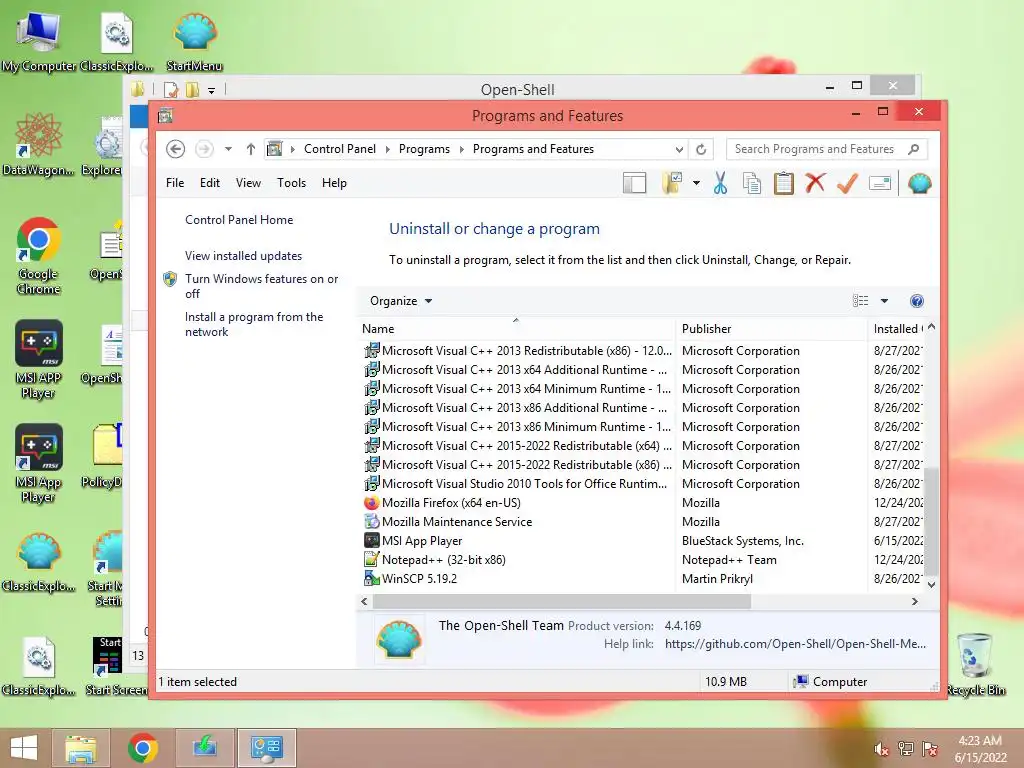Go back with the Back arrow
1024x768 pixels.
coord(175,149)
